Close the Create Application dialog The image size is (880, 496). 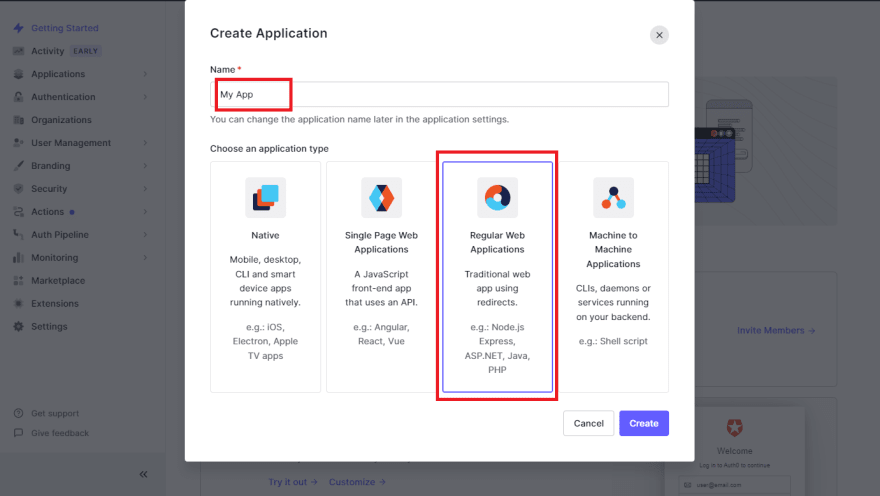[x=659, y=35]
